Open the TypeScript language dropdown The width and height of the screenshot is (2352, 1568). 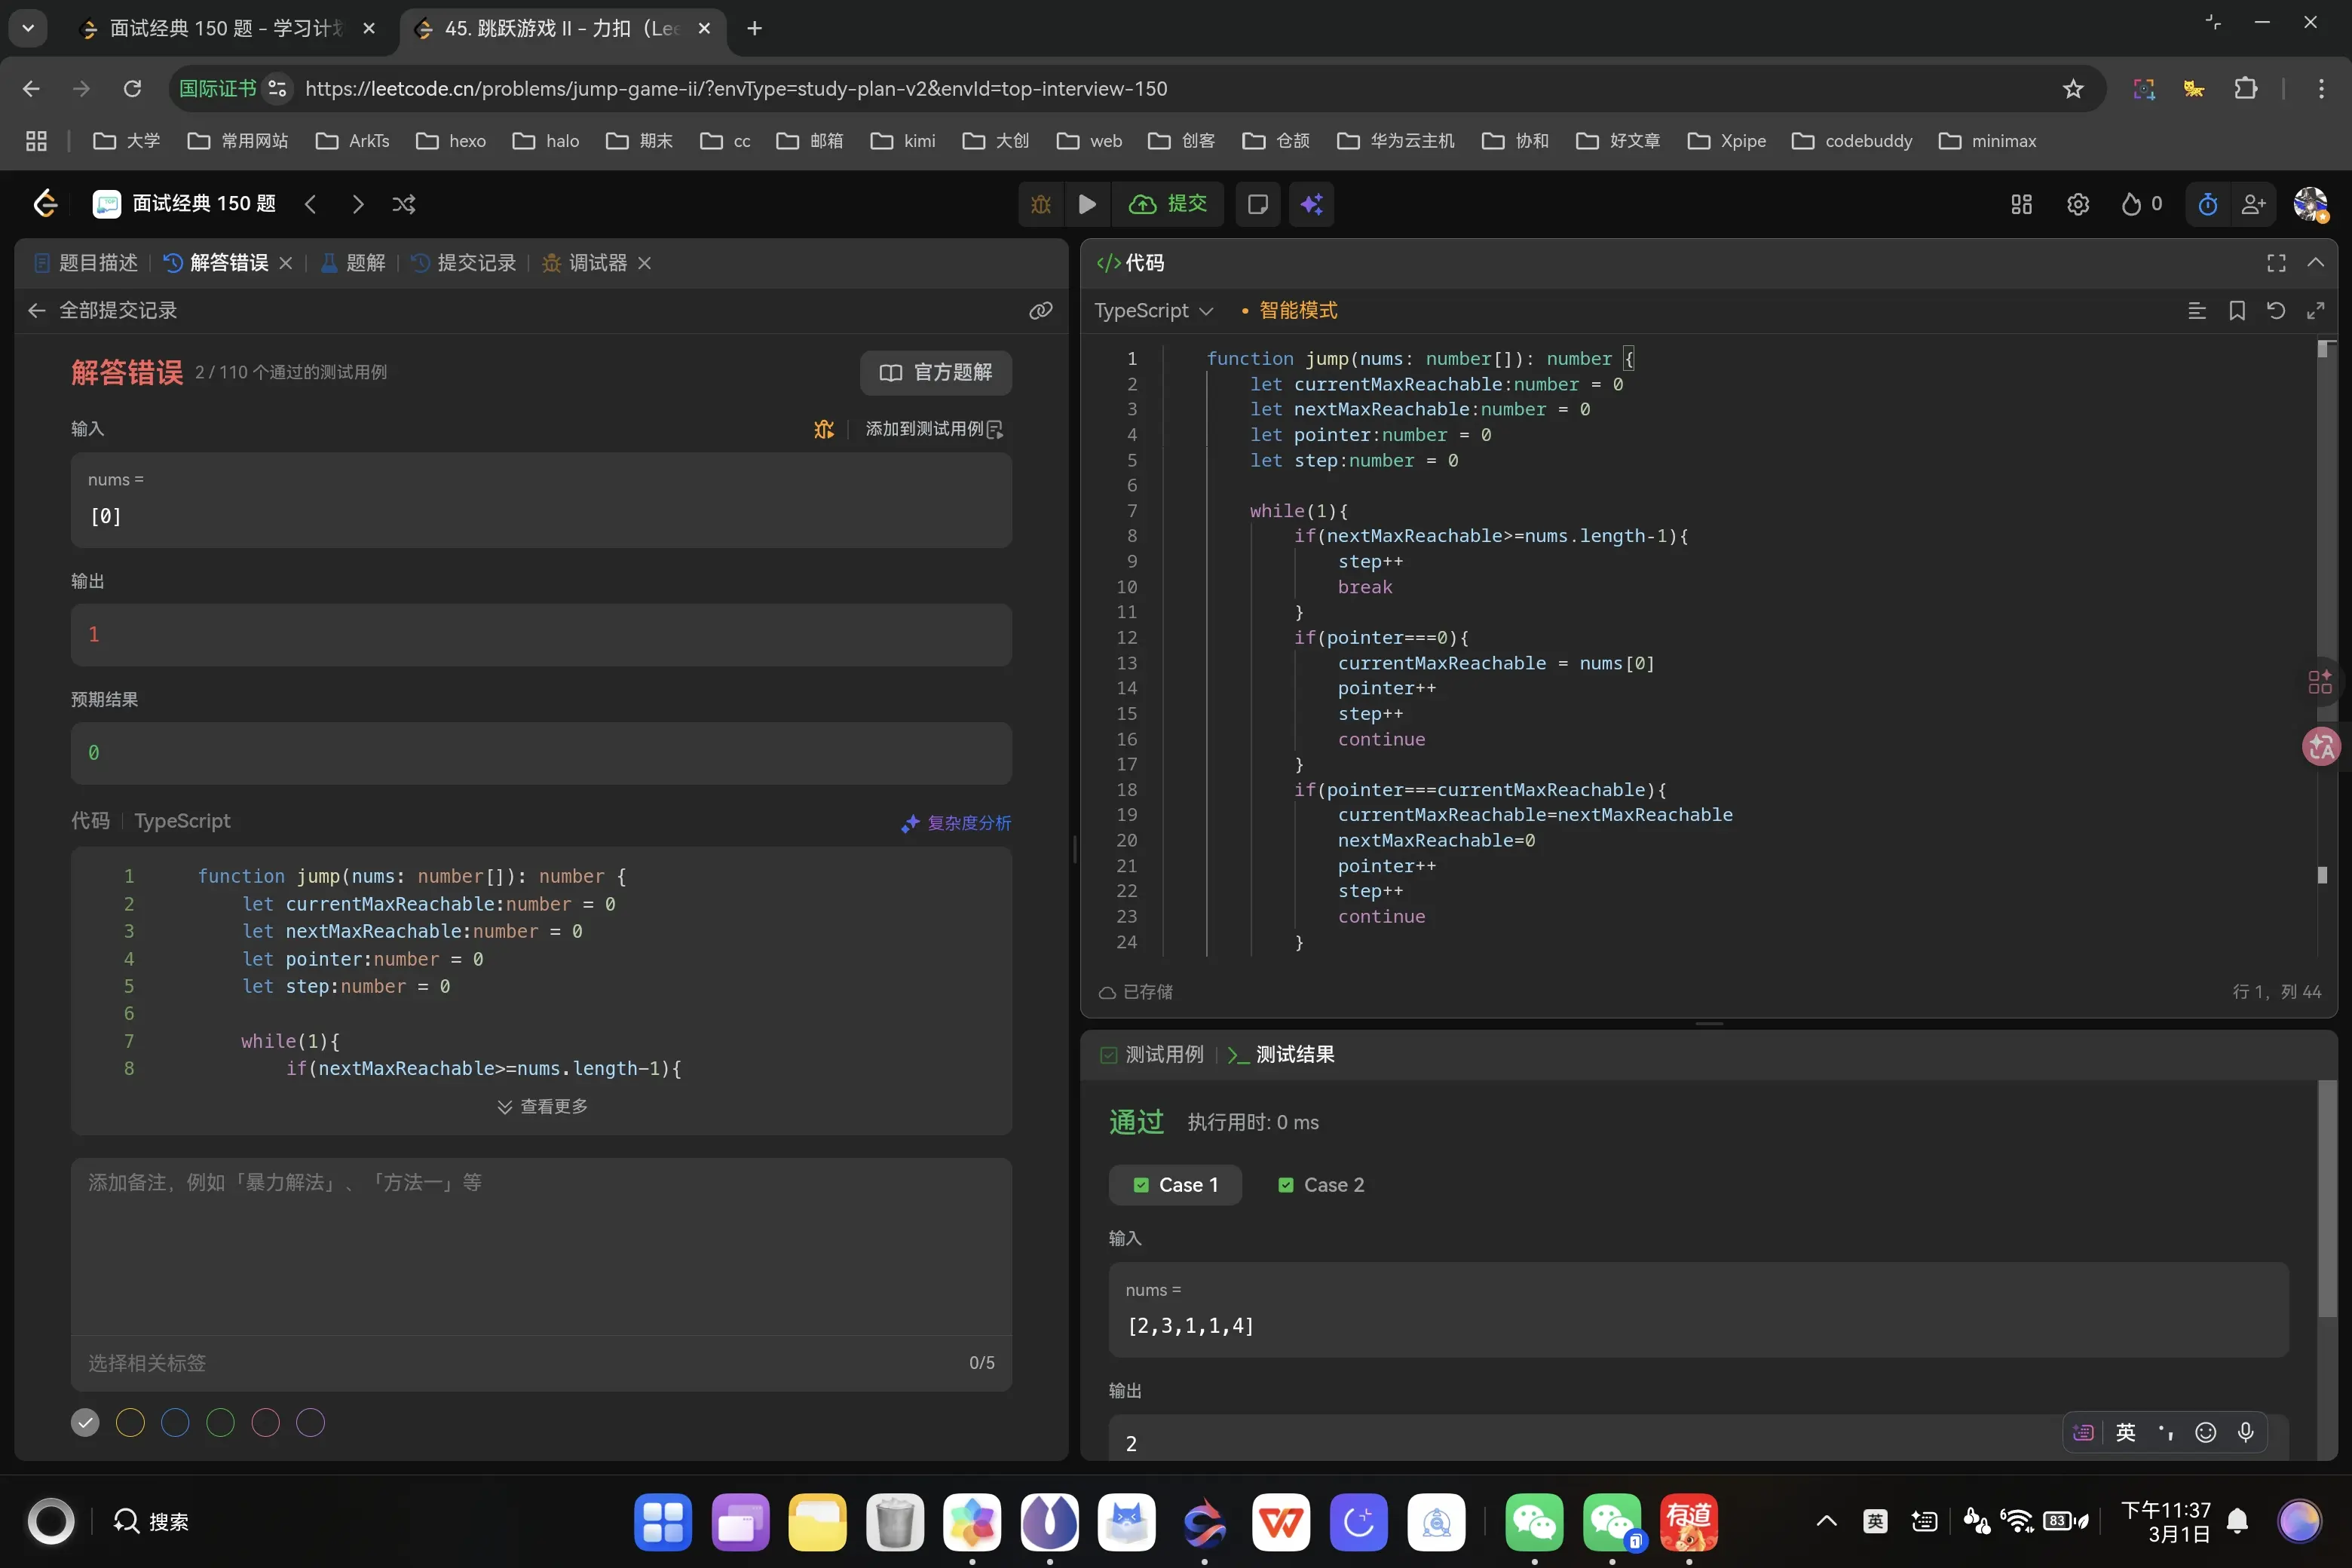[1153, 311]
